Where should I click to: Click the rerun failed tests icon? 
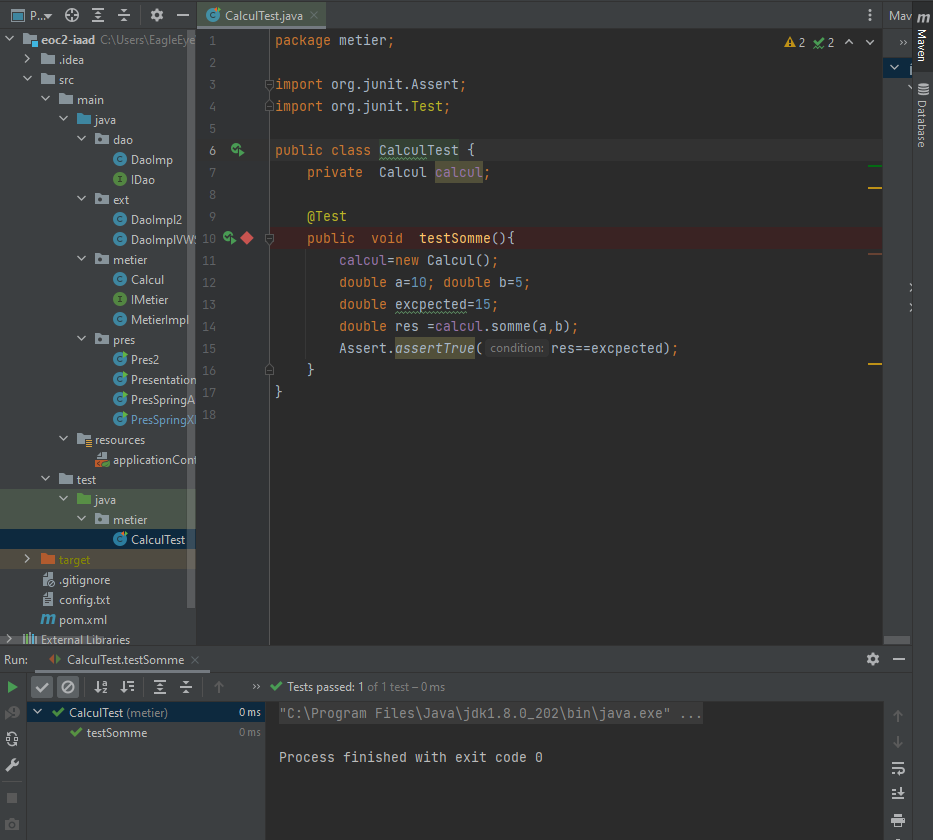point(10,712)
